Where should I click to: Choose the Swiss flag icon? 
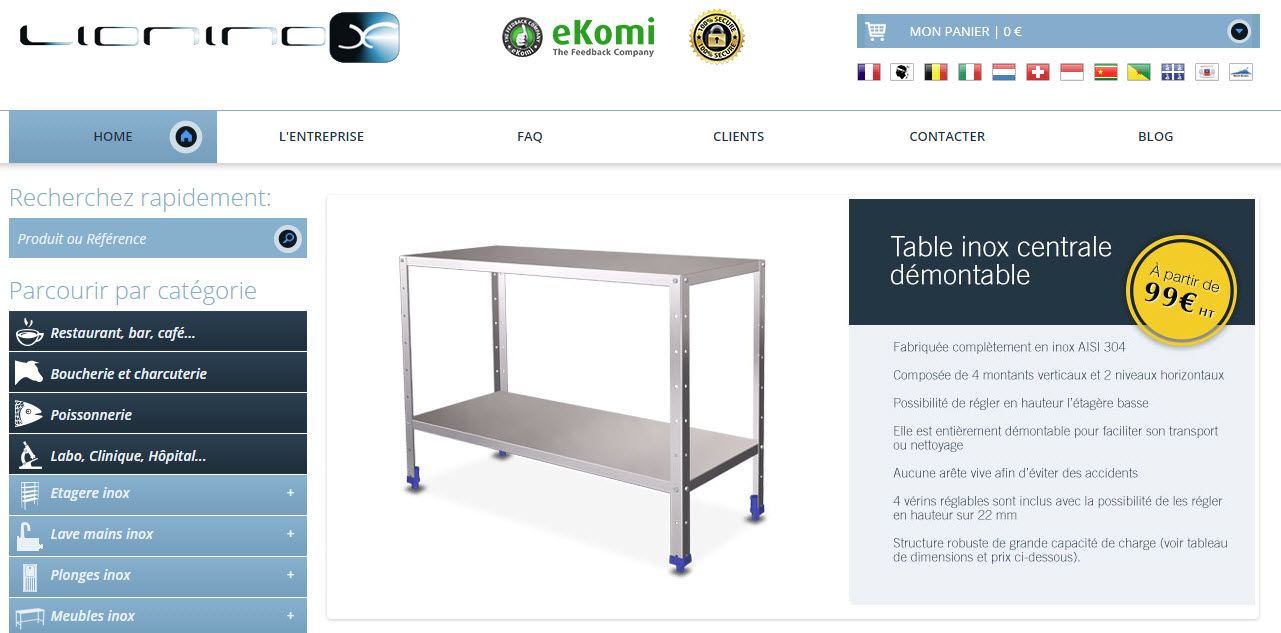coord(1038,72)
